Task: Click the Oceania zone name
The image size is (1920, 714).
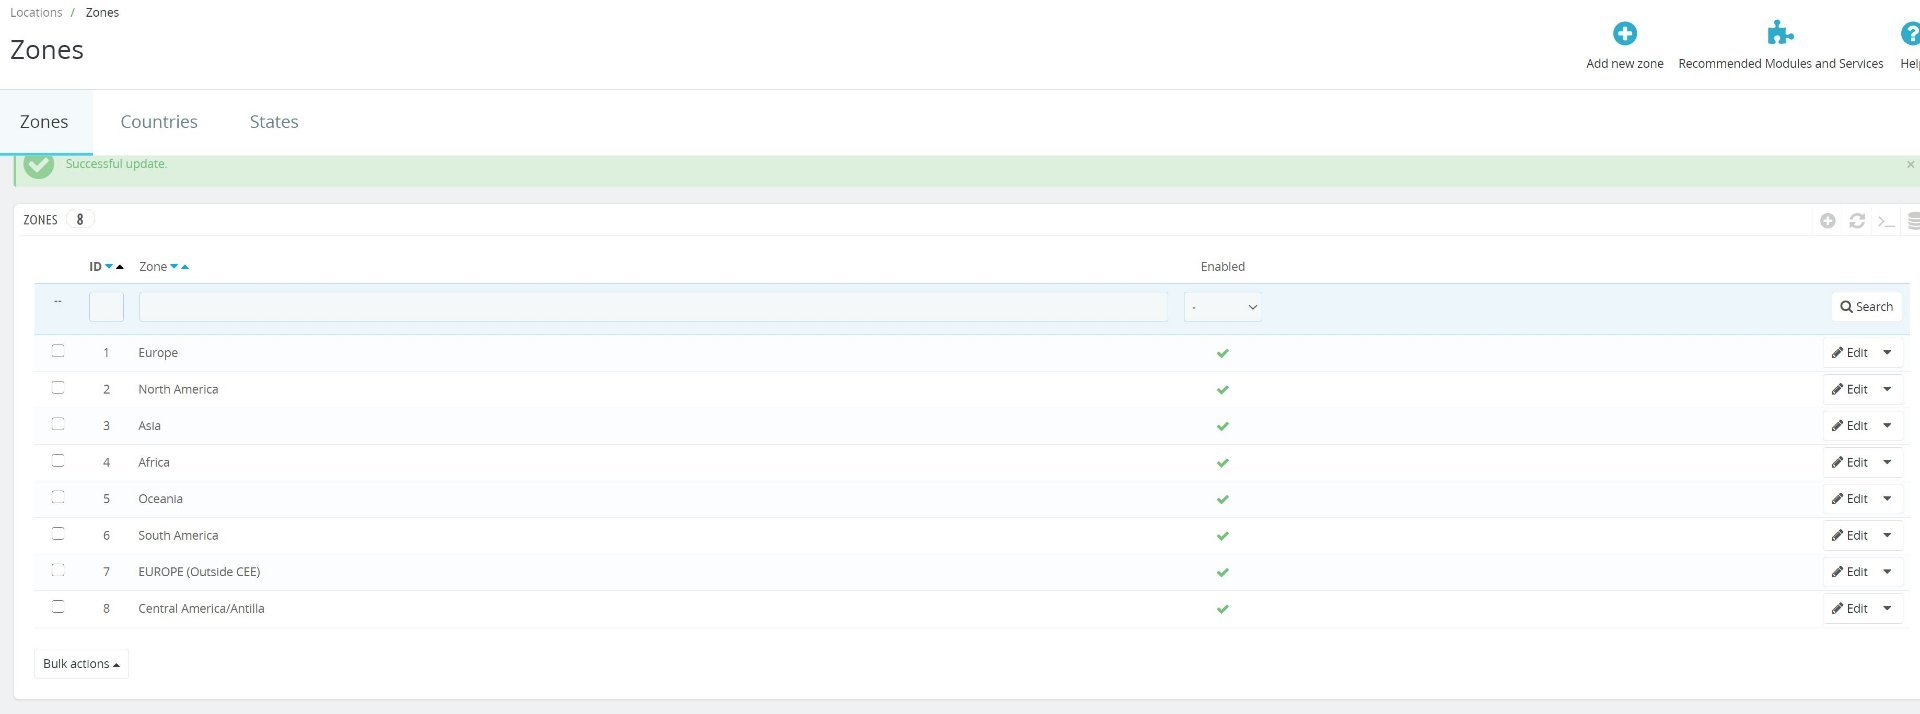Action: pos(160,499)
